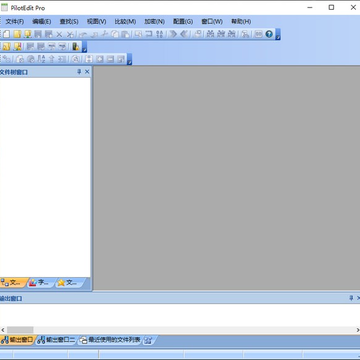
Task: Pin the 文件树窗口 panel
Action: [x=79, y=72]
